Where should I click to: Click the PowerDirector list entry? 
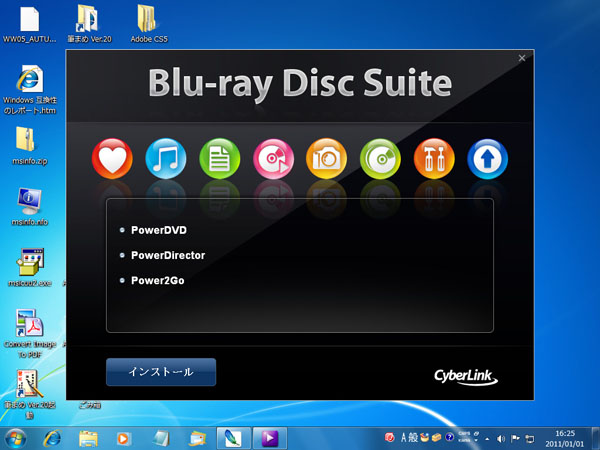pos(168,255)
